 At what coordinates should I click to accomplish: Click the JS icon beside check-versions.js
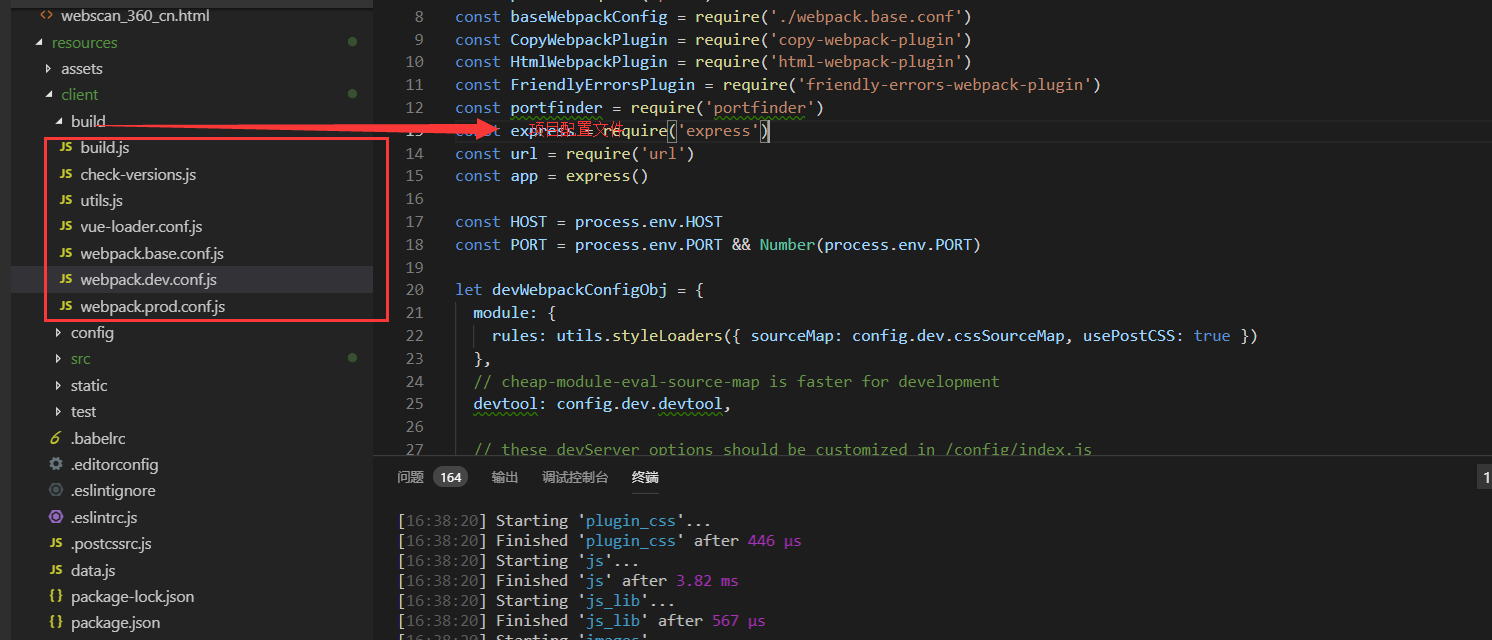[66, 174]
